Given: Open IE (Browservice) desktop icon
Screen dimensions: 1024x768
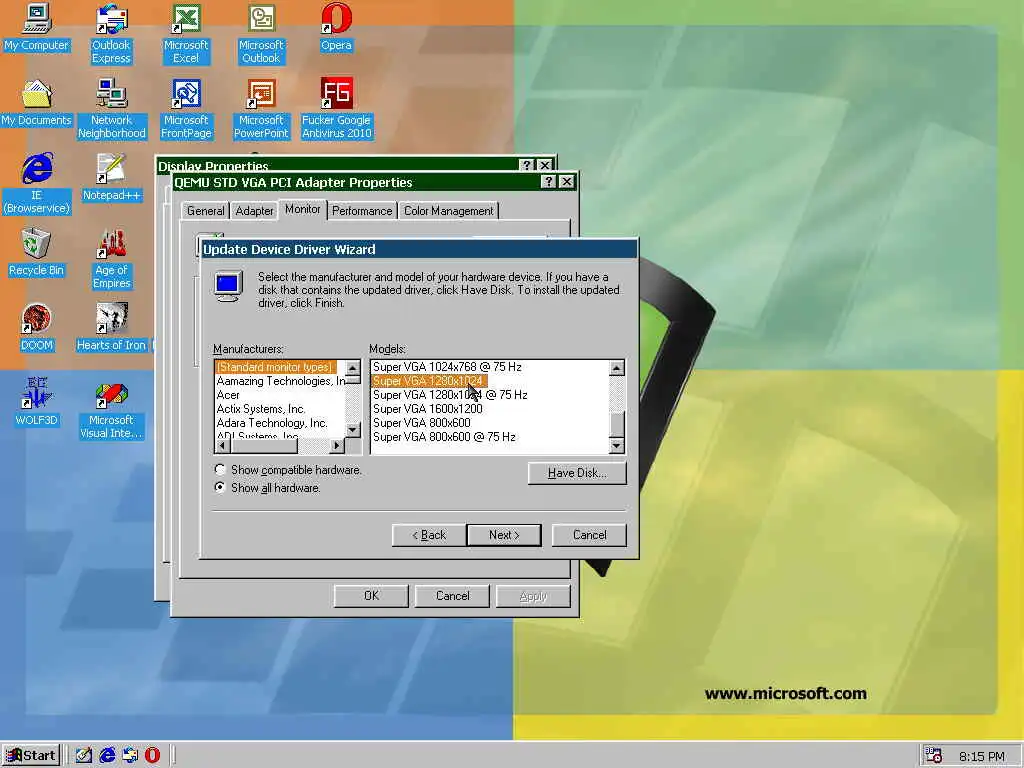Looking at the screenshot, I should pyautogui.click(x=37, y=184).
